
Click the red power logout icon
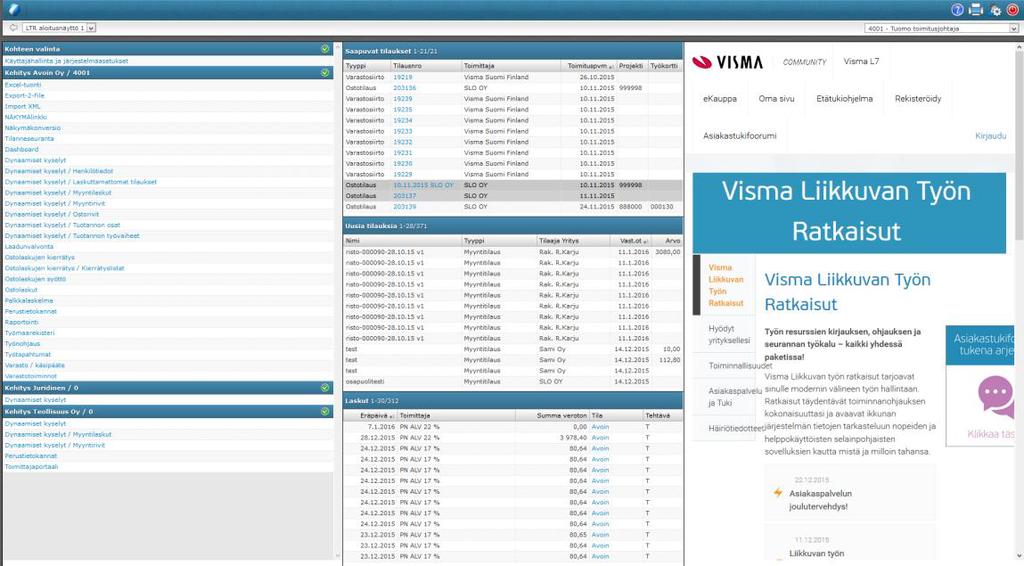1013,10
